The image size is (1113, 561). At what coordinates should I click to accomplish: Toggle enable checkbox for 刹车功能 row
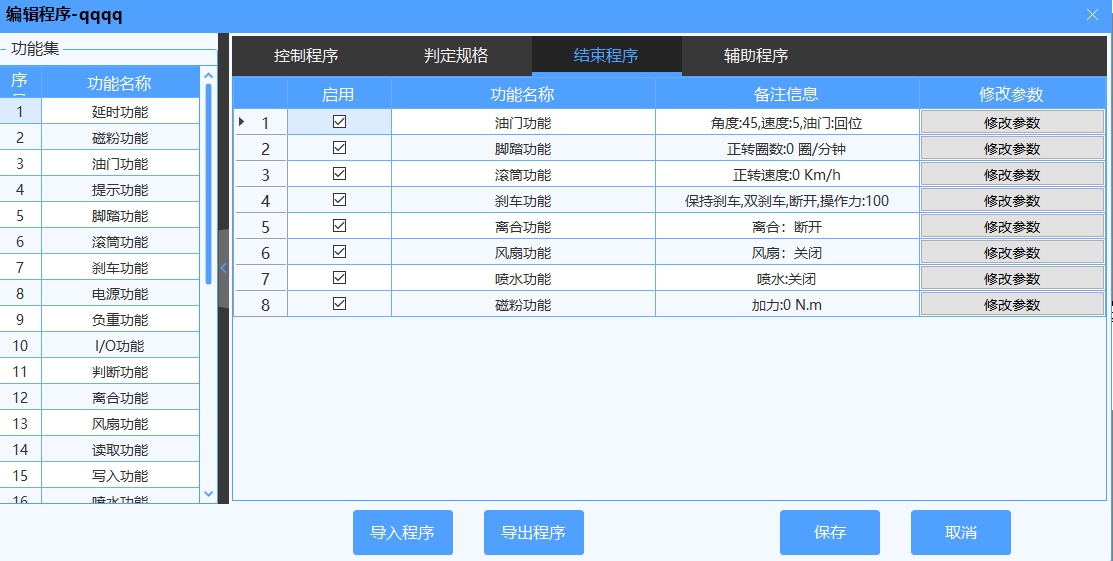click(339, 199)
